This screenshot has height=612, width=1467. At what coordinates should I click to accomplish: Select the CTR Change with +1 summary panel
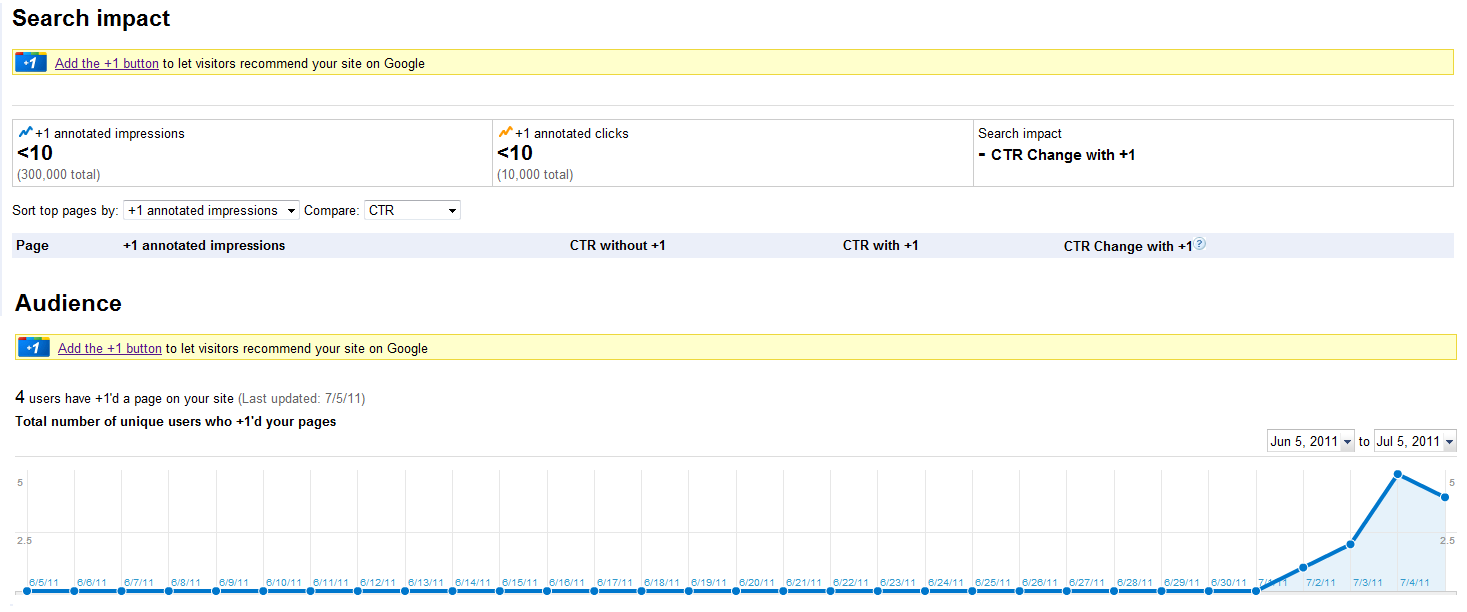[1212, 153]
